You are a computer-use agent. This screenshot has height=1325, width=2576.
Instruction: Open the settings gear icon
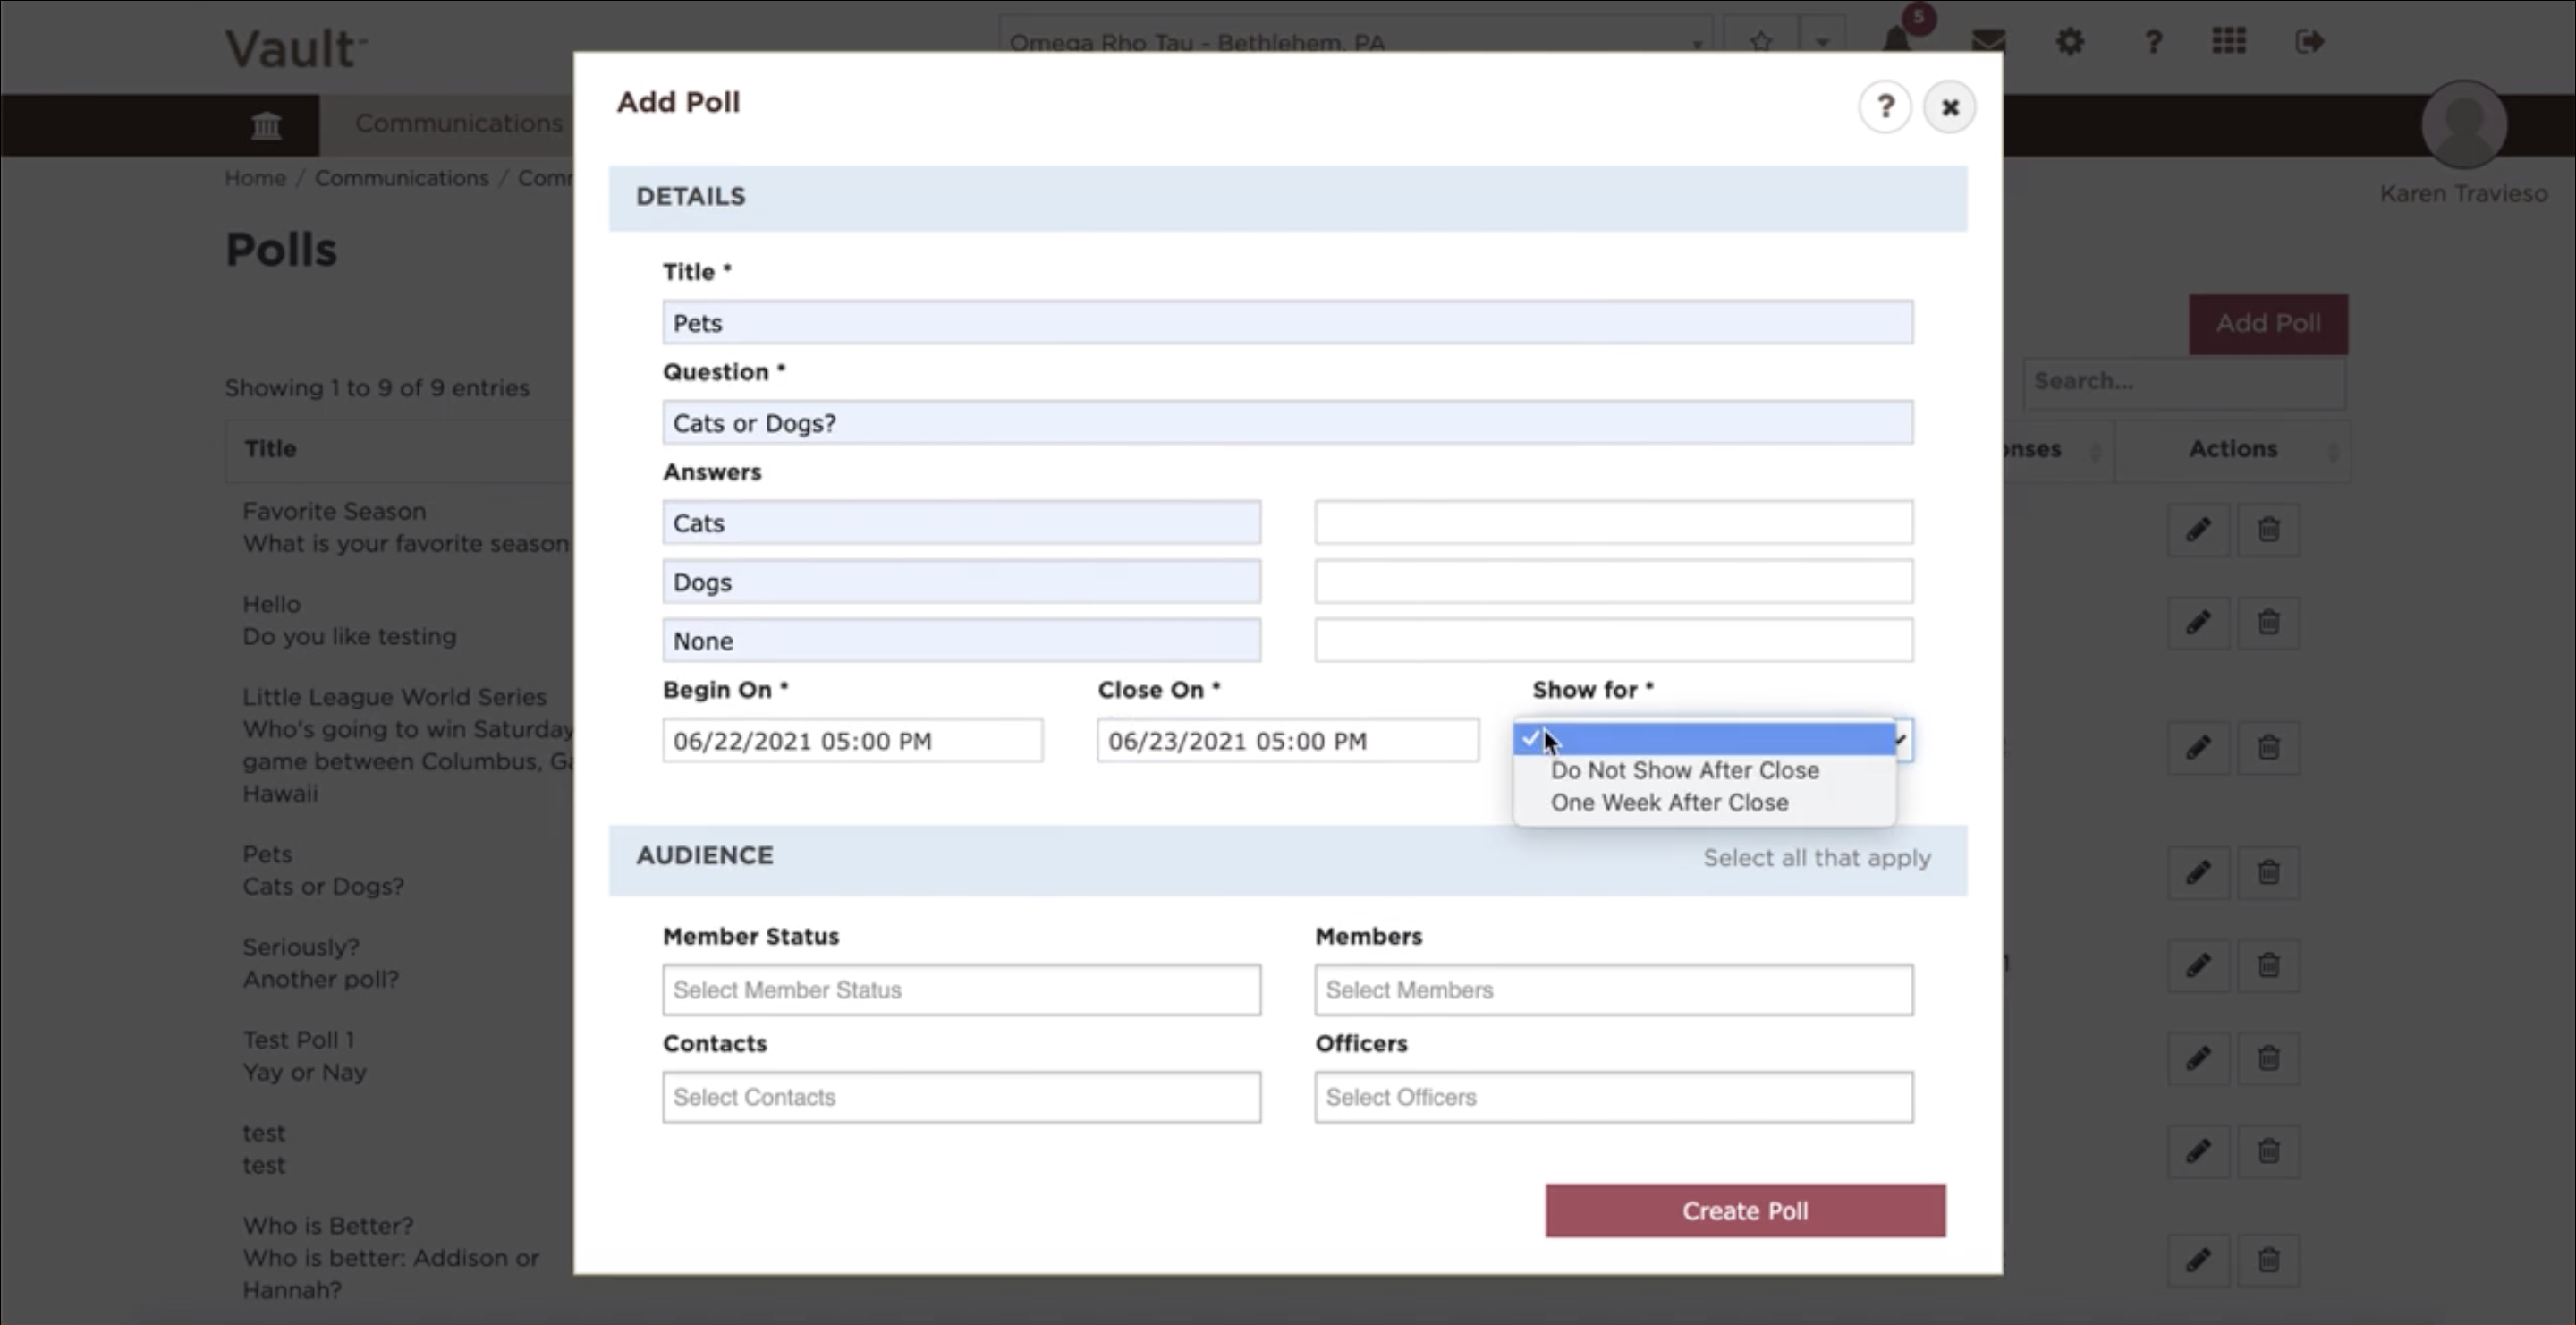[x=2070, y=41]
